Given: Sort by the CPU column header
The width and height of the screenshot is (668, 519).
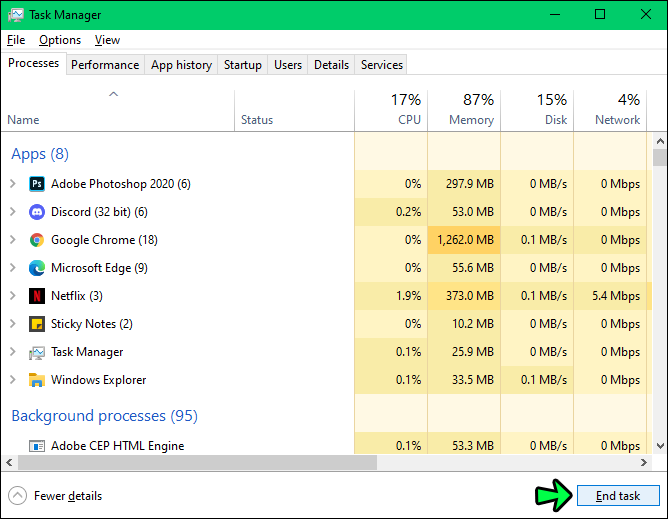Looking at the screenshot, I should tap(391, 110).
